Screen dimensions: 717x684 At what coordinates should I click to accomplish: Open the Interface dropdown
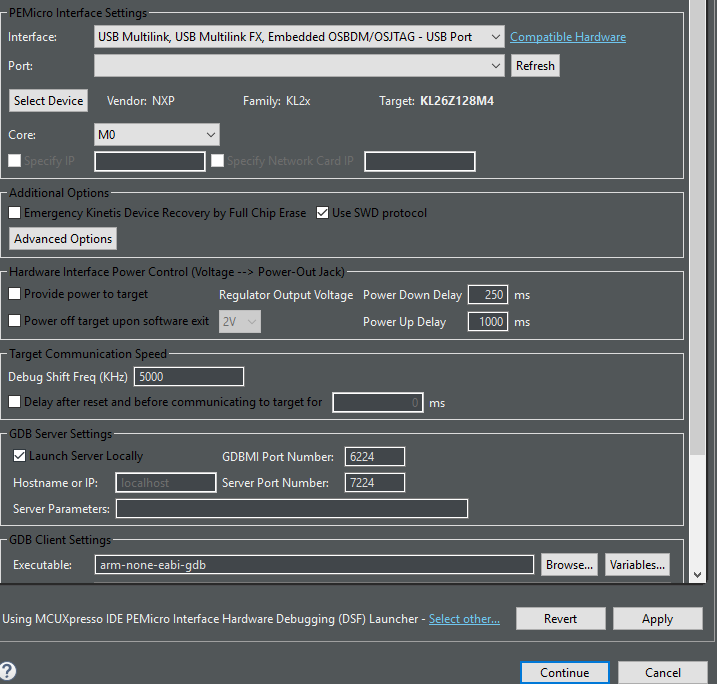299,37
